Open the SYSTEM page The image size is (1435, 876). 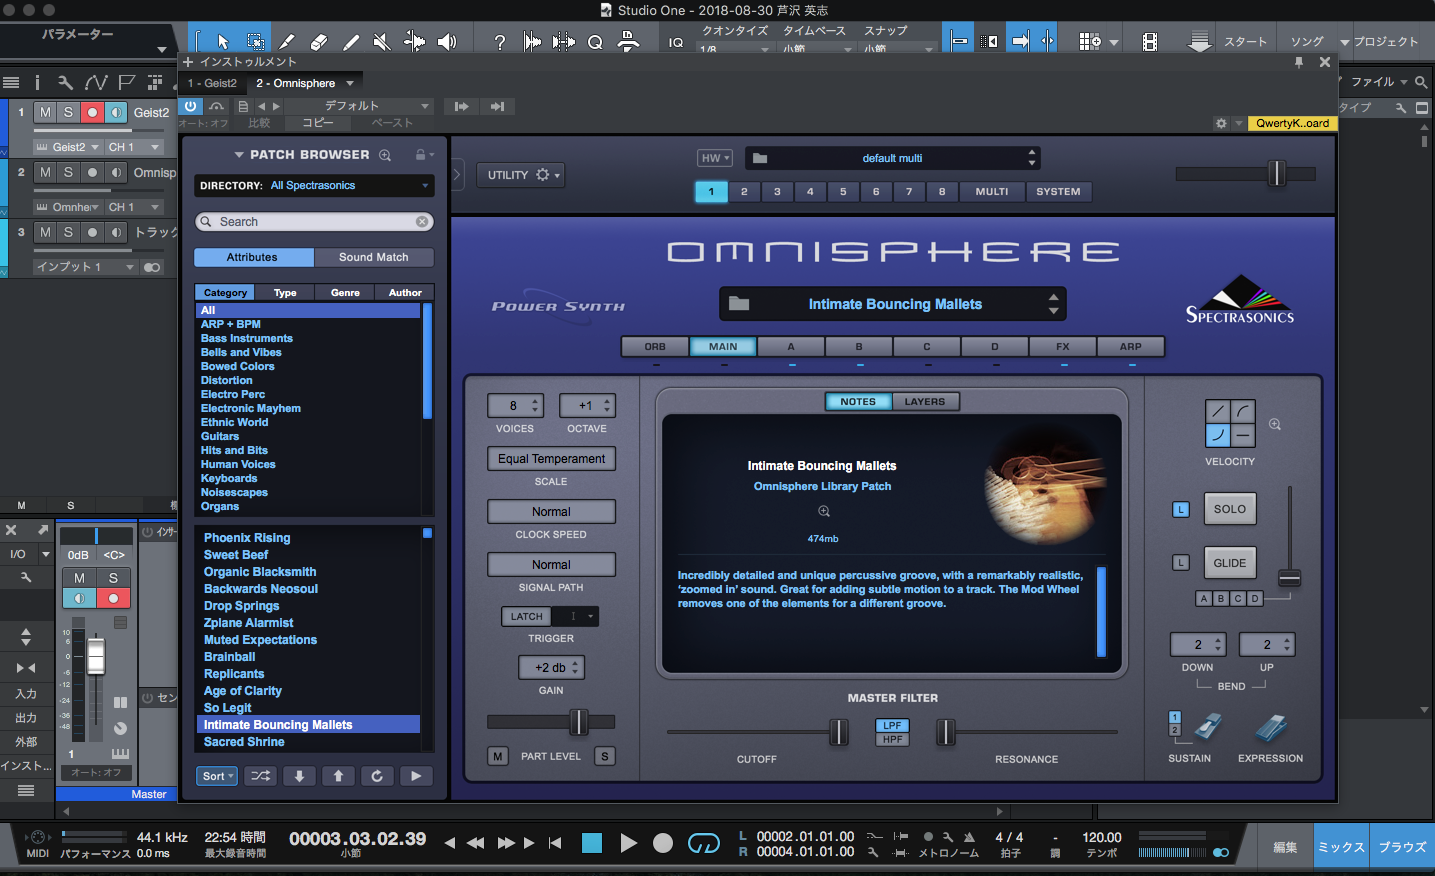coord(1058,192)
